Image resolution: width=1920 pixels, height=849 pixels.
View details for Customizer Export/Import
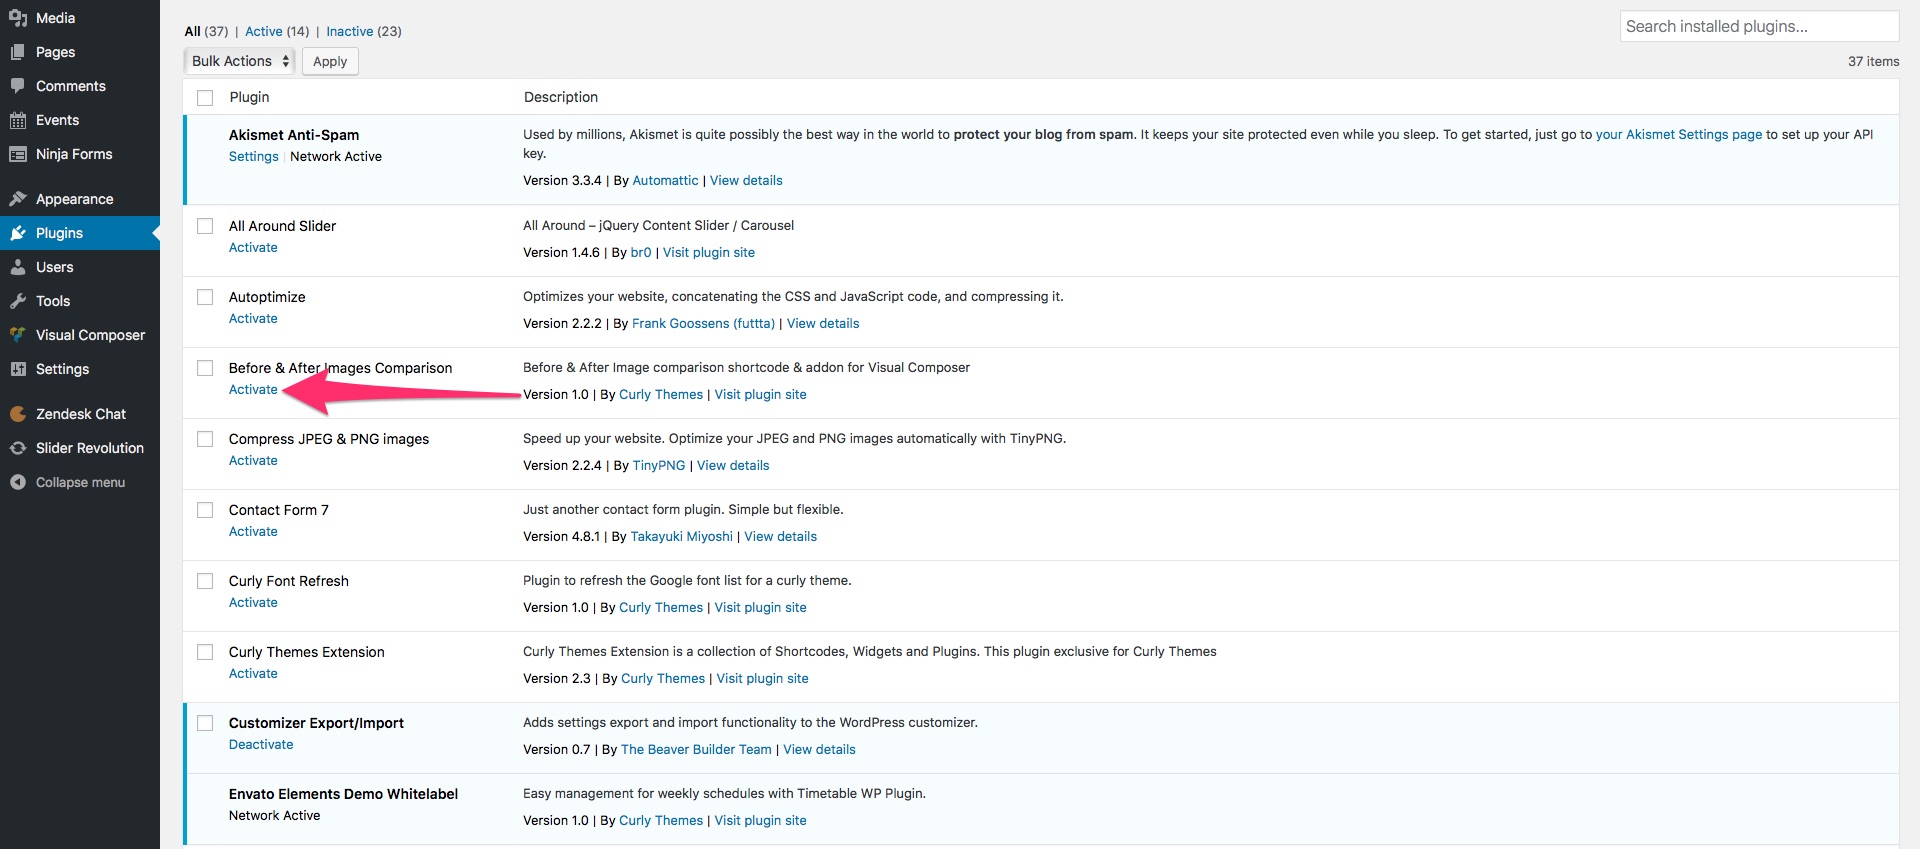(819, 750)
